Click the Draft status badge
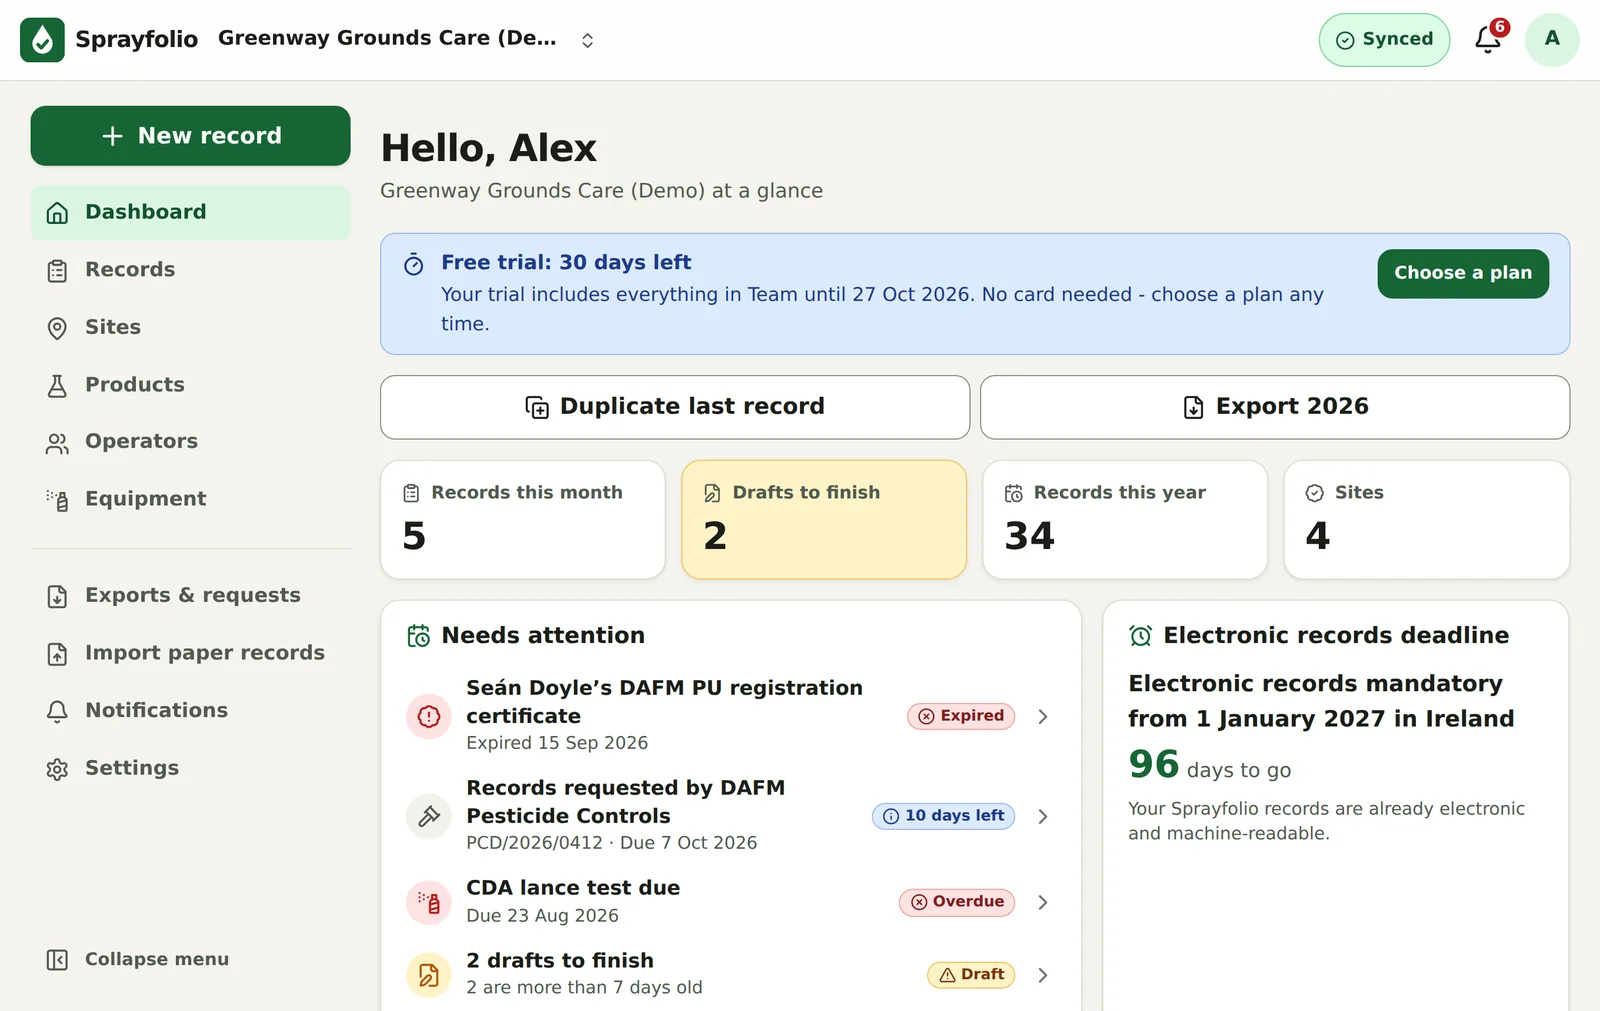The width and height of the screenshot is (1600, 1011). 971,976
